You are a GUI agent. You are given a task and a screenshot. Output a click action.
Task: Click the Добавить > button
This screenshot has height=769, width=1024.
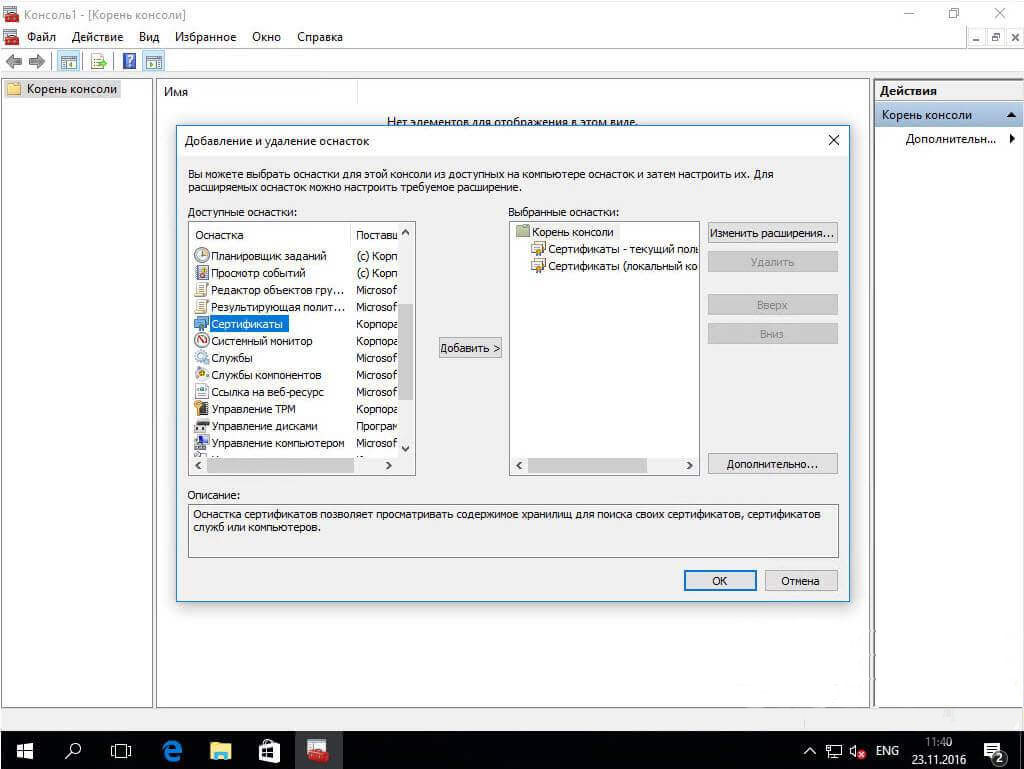coord(470,348)
